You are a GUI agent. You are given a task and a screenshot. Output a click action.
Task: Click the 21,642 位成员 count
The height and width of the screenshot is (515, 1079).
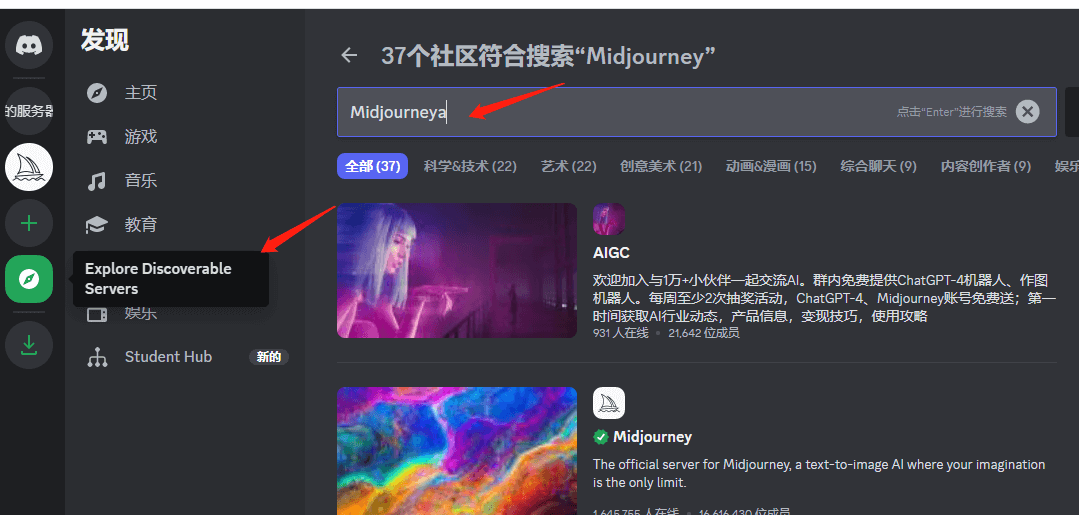click(704, 333)
